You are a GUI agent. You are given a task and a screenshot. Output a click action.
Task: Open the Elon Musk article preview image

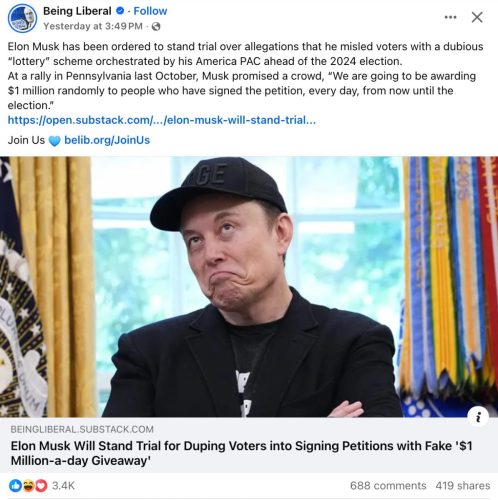249,287
